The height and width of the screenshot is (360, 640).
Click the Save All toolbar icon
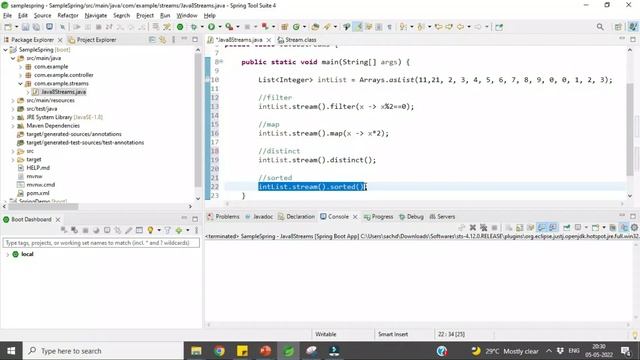coord(36,27)
